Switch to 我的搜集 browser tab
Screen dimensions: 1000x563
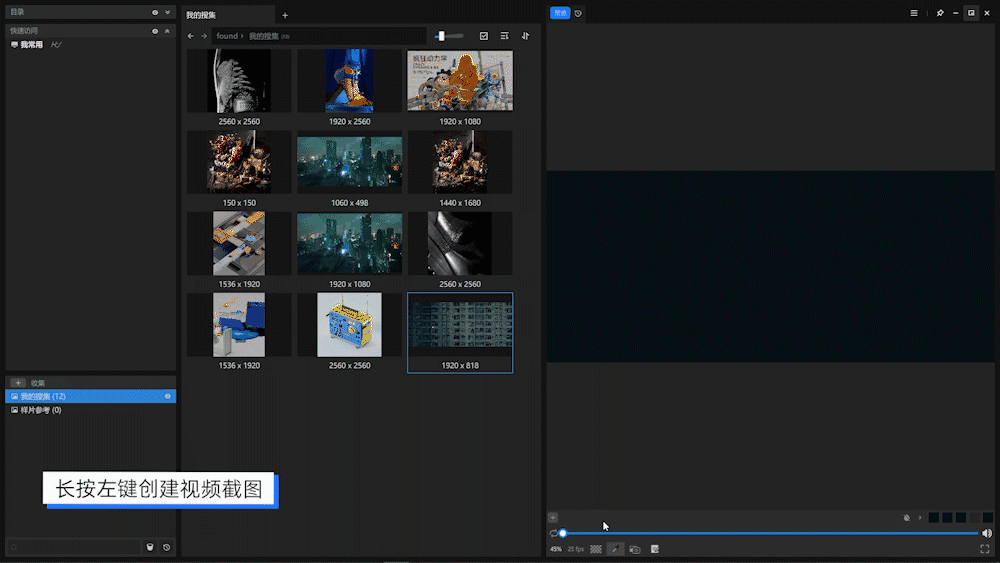(x=228, y=15)
